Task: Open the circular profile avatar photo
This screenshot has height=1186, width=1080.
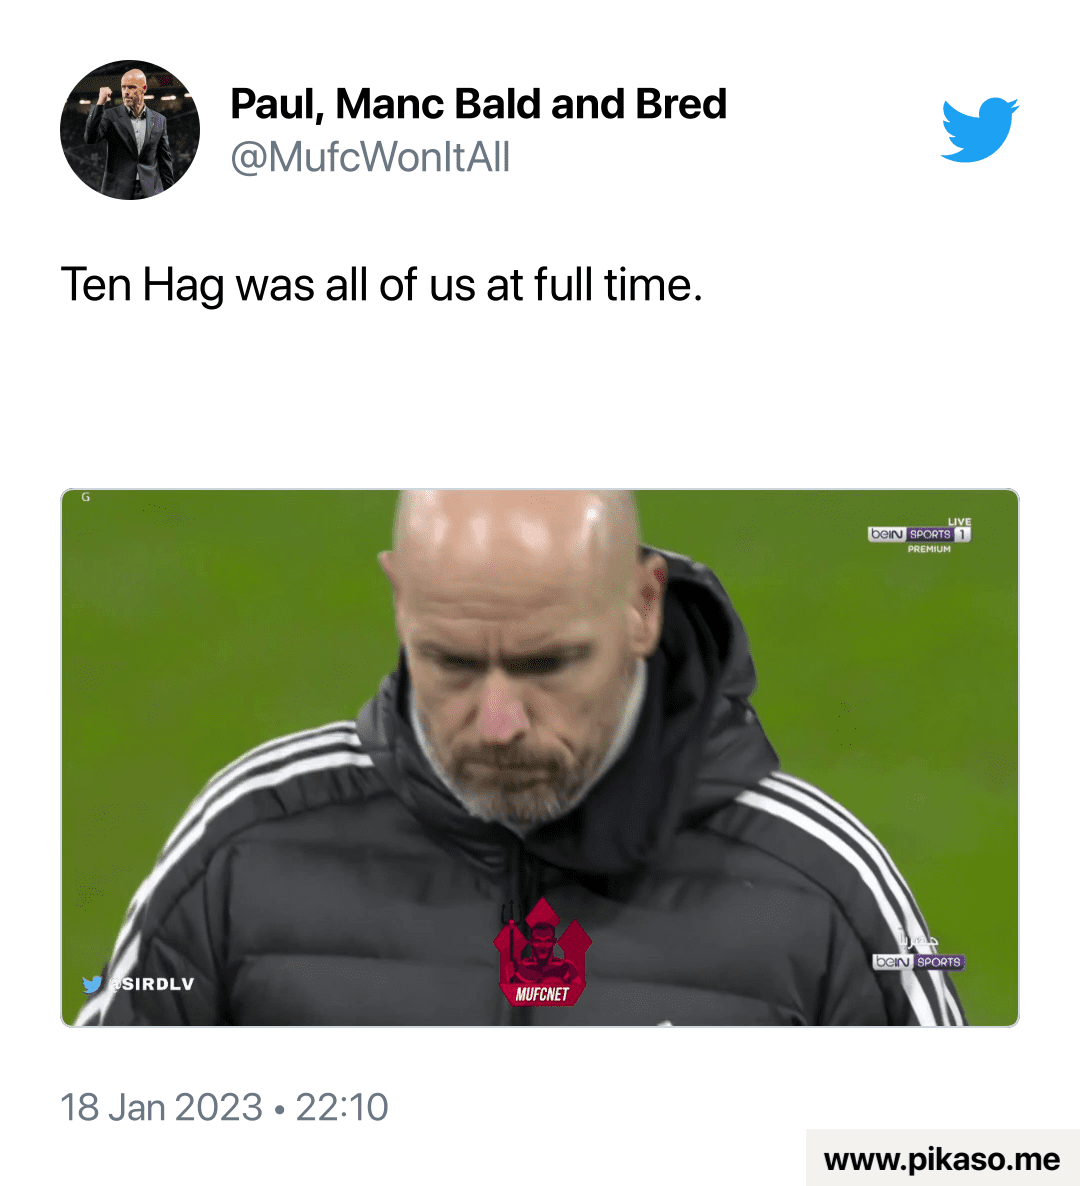Action: [130, 130]
